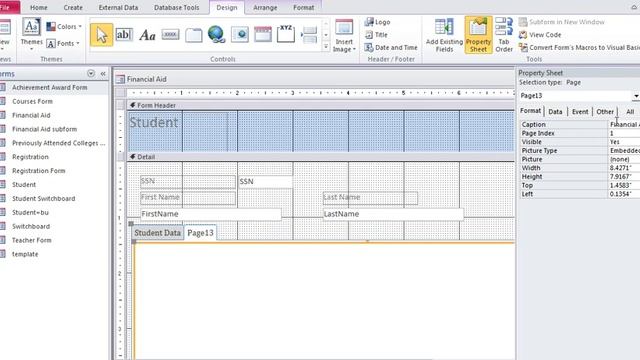Image resolution: width=640 pixels, height=360 pixels.
Task: Open Property Sheet Other tab
Action: 605,111
